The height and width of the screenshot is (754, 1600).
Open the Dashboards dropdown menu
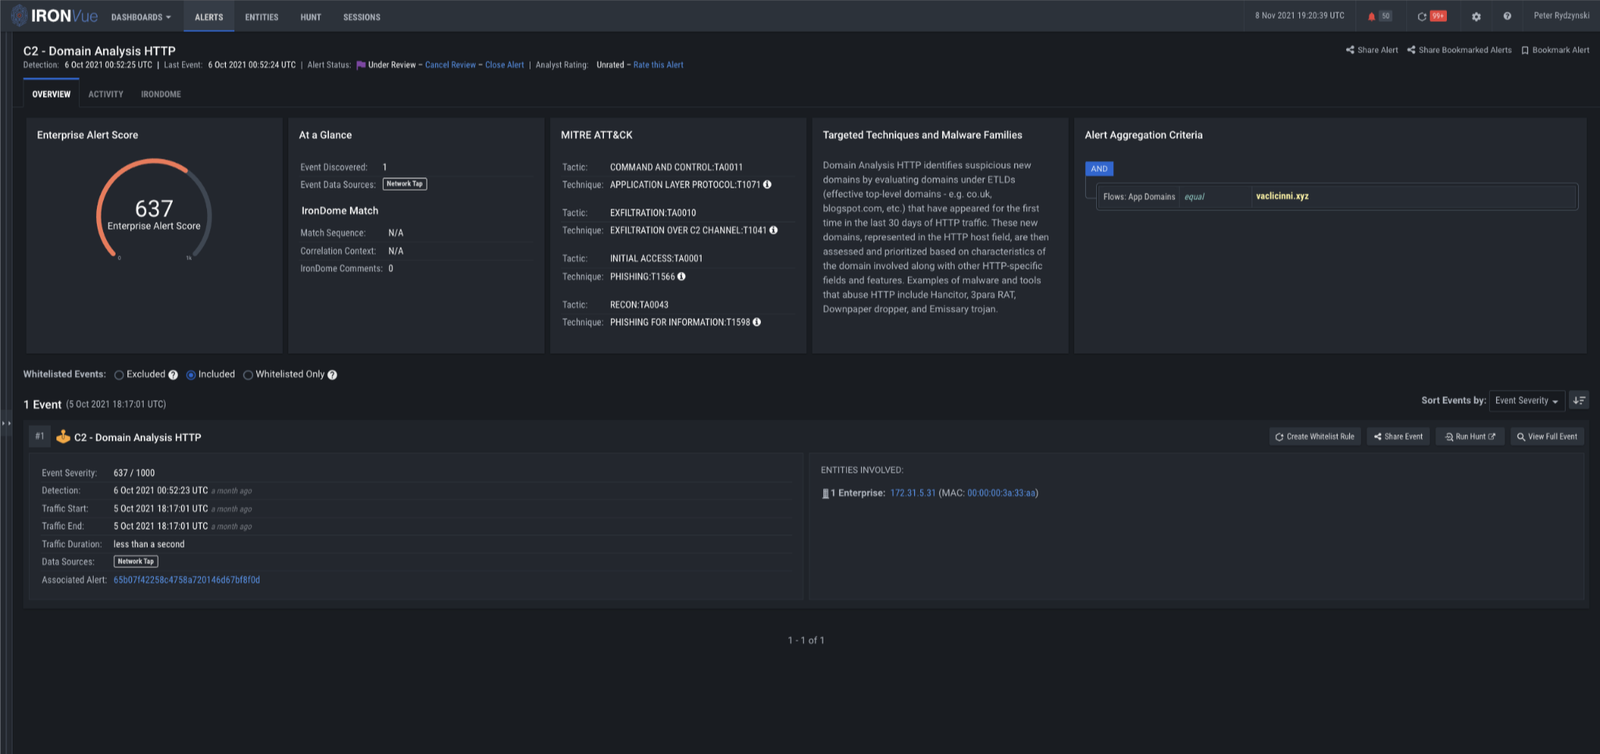(x=141, y=17)
